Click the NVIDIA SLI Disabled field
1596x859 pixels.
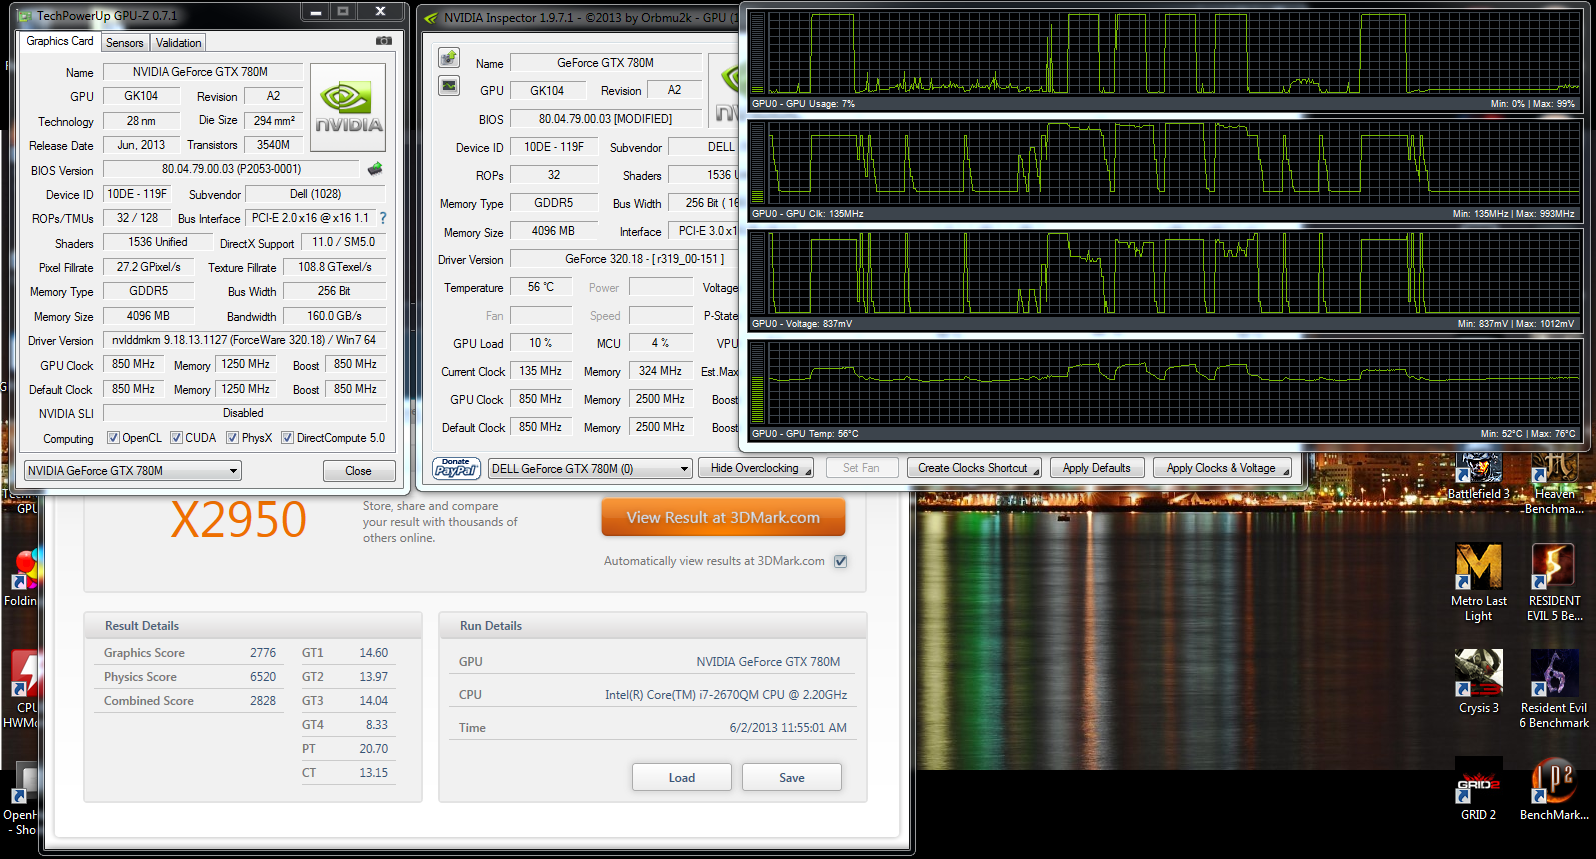pos(244,413)
